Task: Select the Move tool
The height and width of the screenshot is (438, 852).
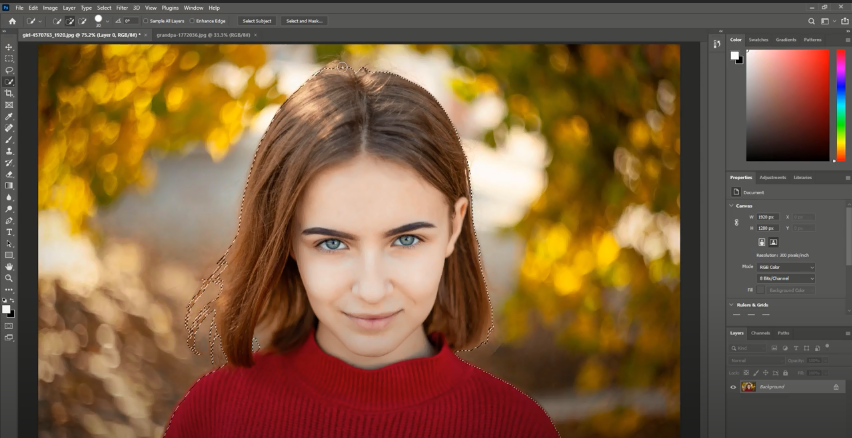Action: click(9, 47)
